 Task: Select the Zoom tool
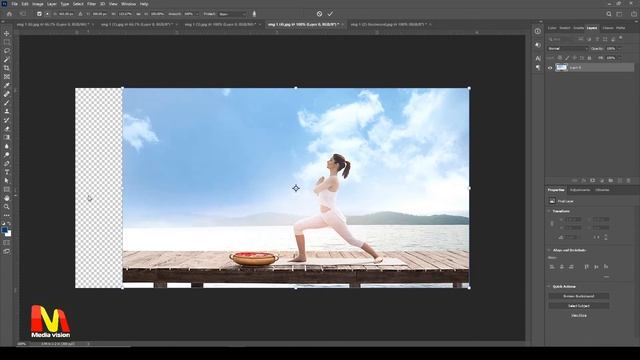[7, 207]
